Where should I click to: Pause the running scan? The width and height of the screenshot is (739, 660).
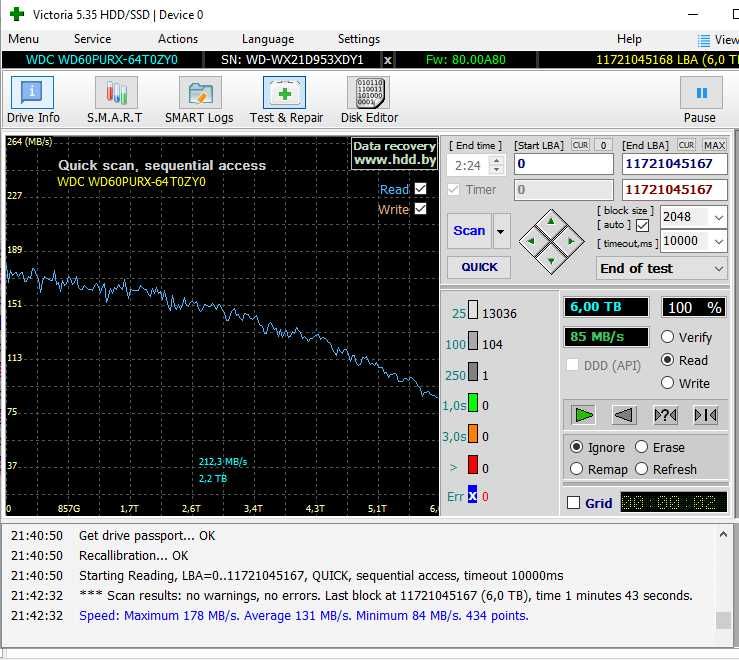click(700, 100)
